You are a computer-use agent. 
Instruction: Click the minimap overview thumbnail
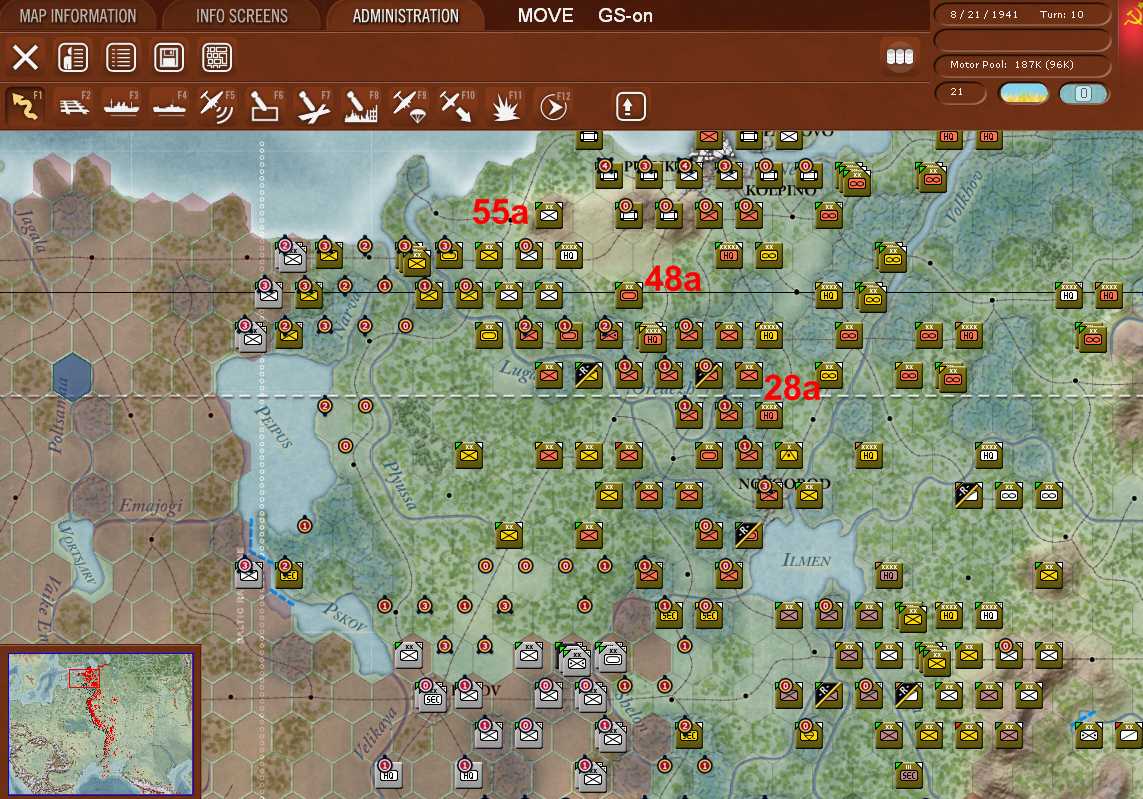[101, 723]
